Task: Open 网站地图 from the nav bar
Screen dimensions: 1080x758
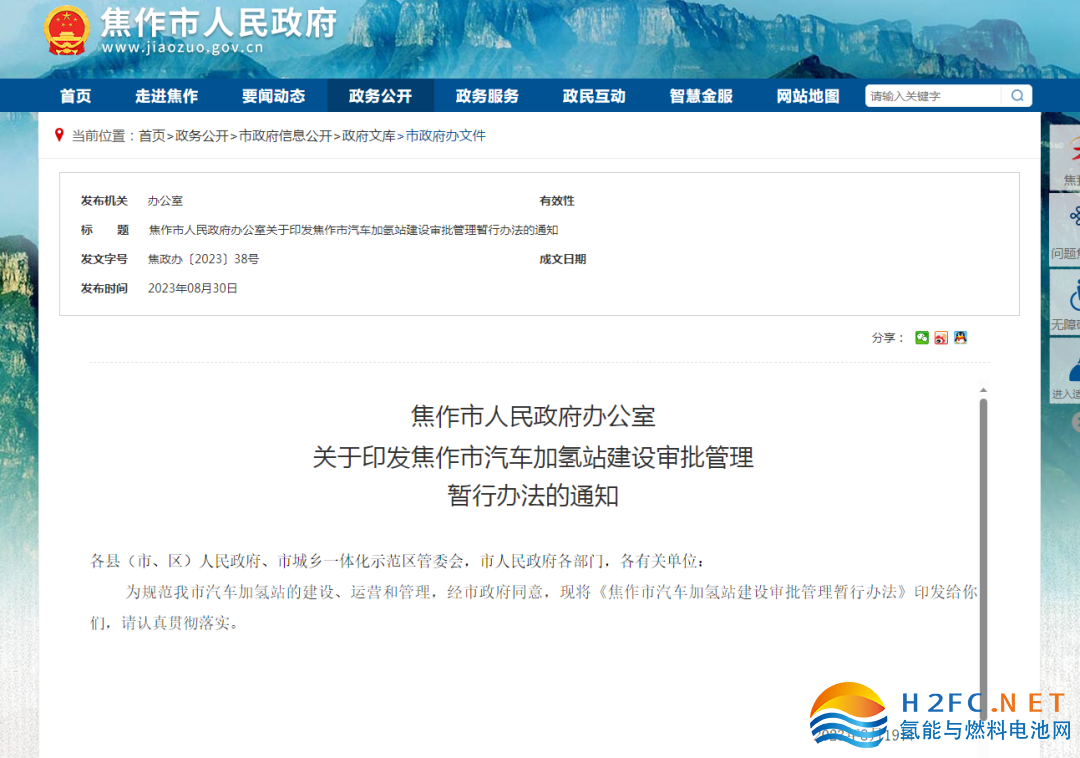Action: coord(808,96)
